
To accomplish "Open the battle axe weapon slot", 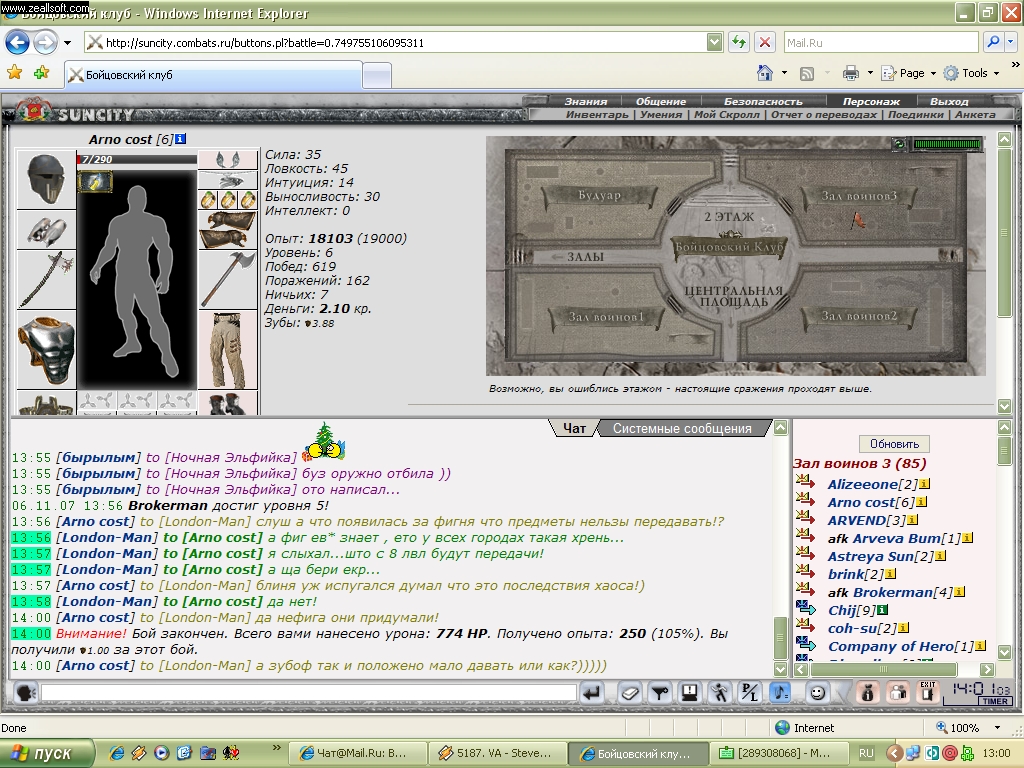I will point(227,281).
